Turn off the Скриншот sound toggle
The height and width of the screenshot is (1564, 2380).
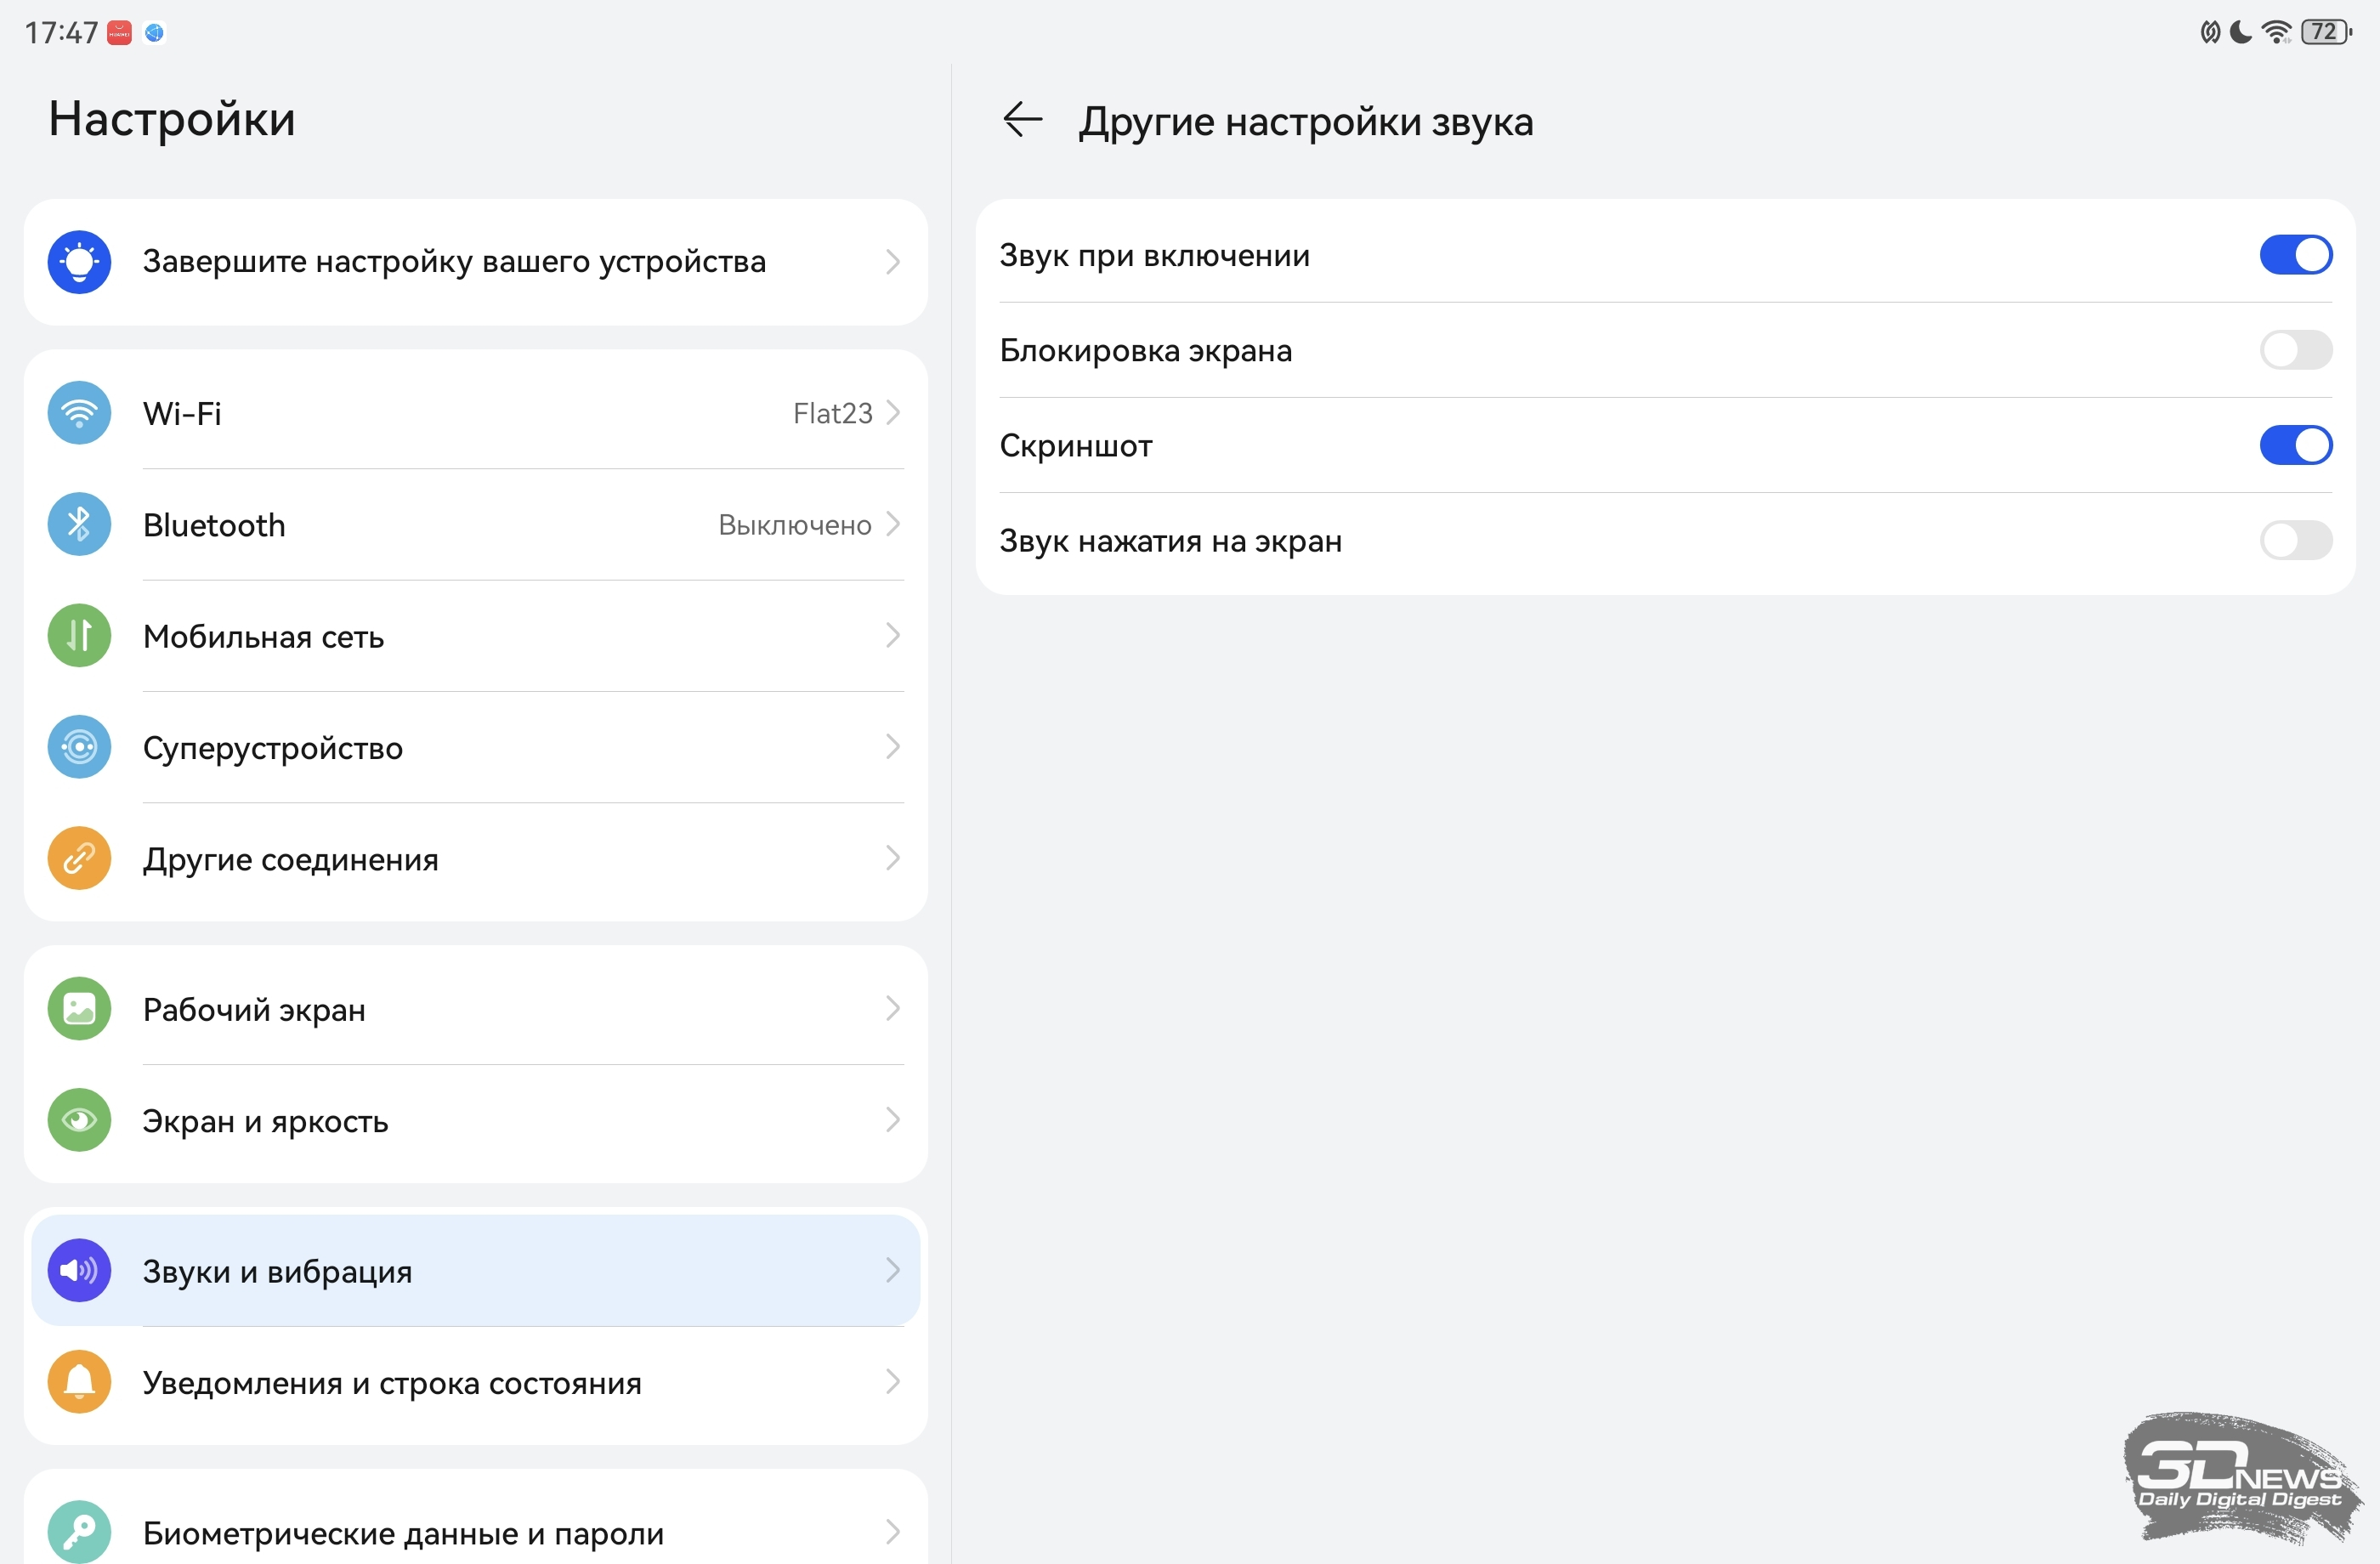pyautogui.click(x=2296, y=445)
